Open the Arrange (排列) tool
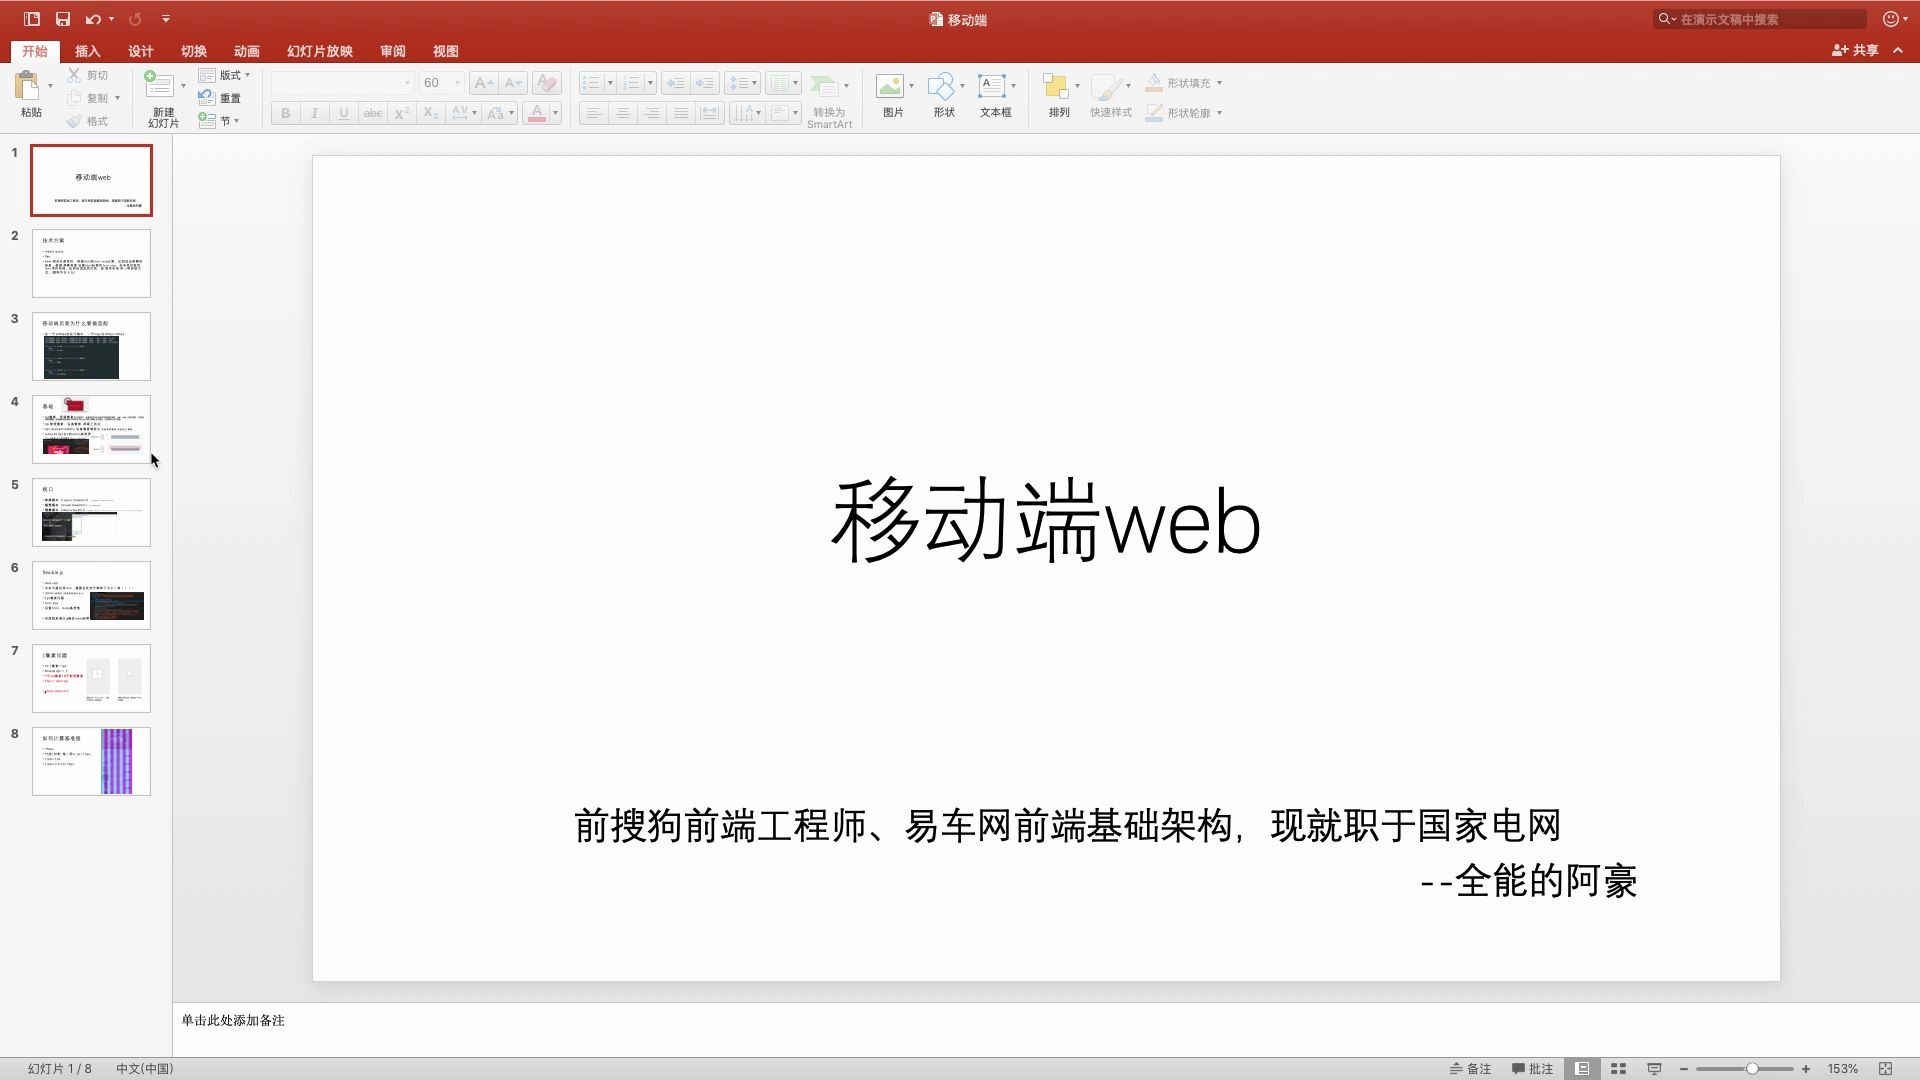Screen dimensions: 1920x1080 tap(1056, 86)
